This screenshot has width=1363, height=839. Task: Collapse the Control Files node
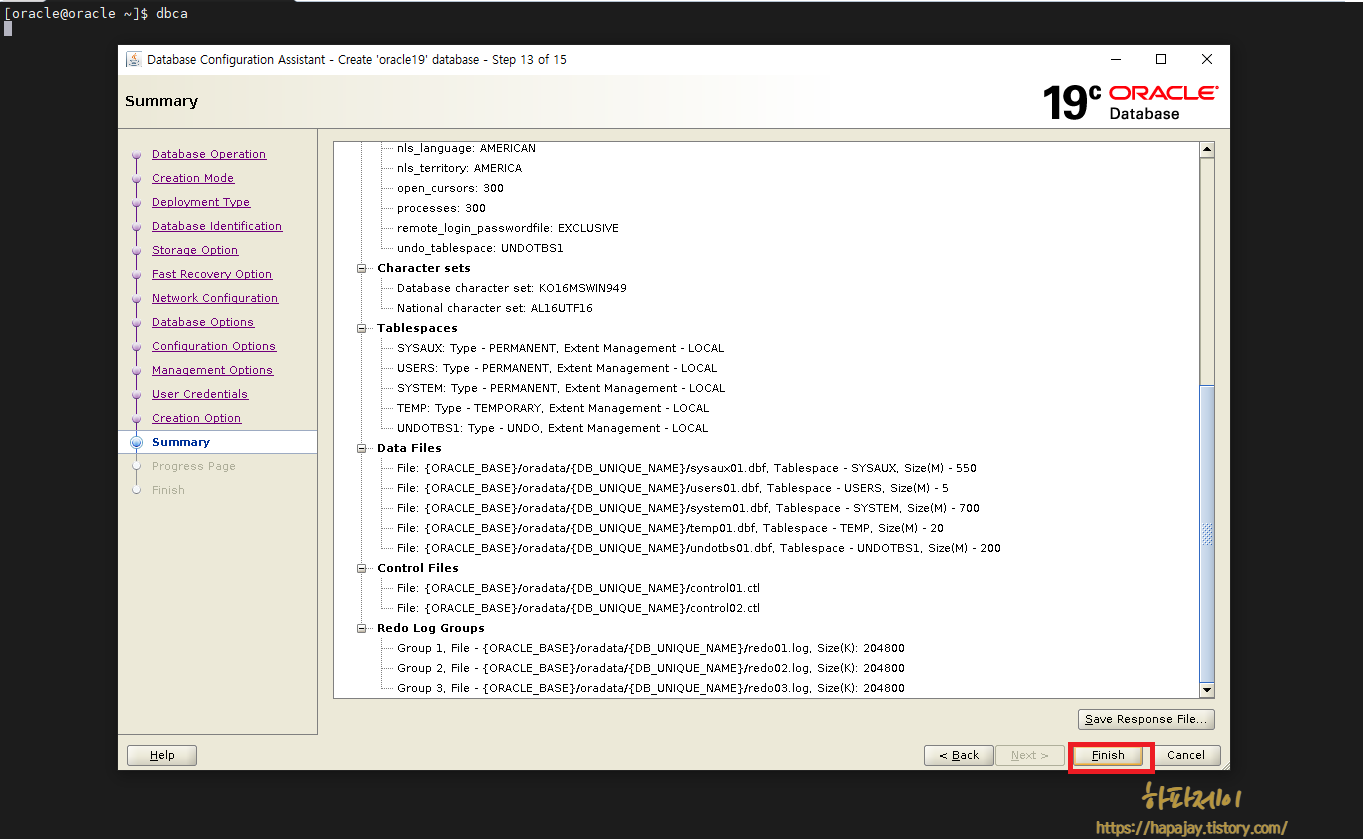pyautogui.click(x=362, y=568)
